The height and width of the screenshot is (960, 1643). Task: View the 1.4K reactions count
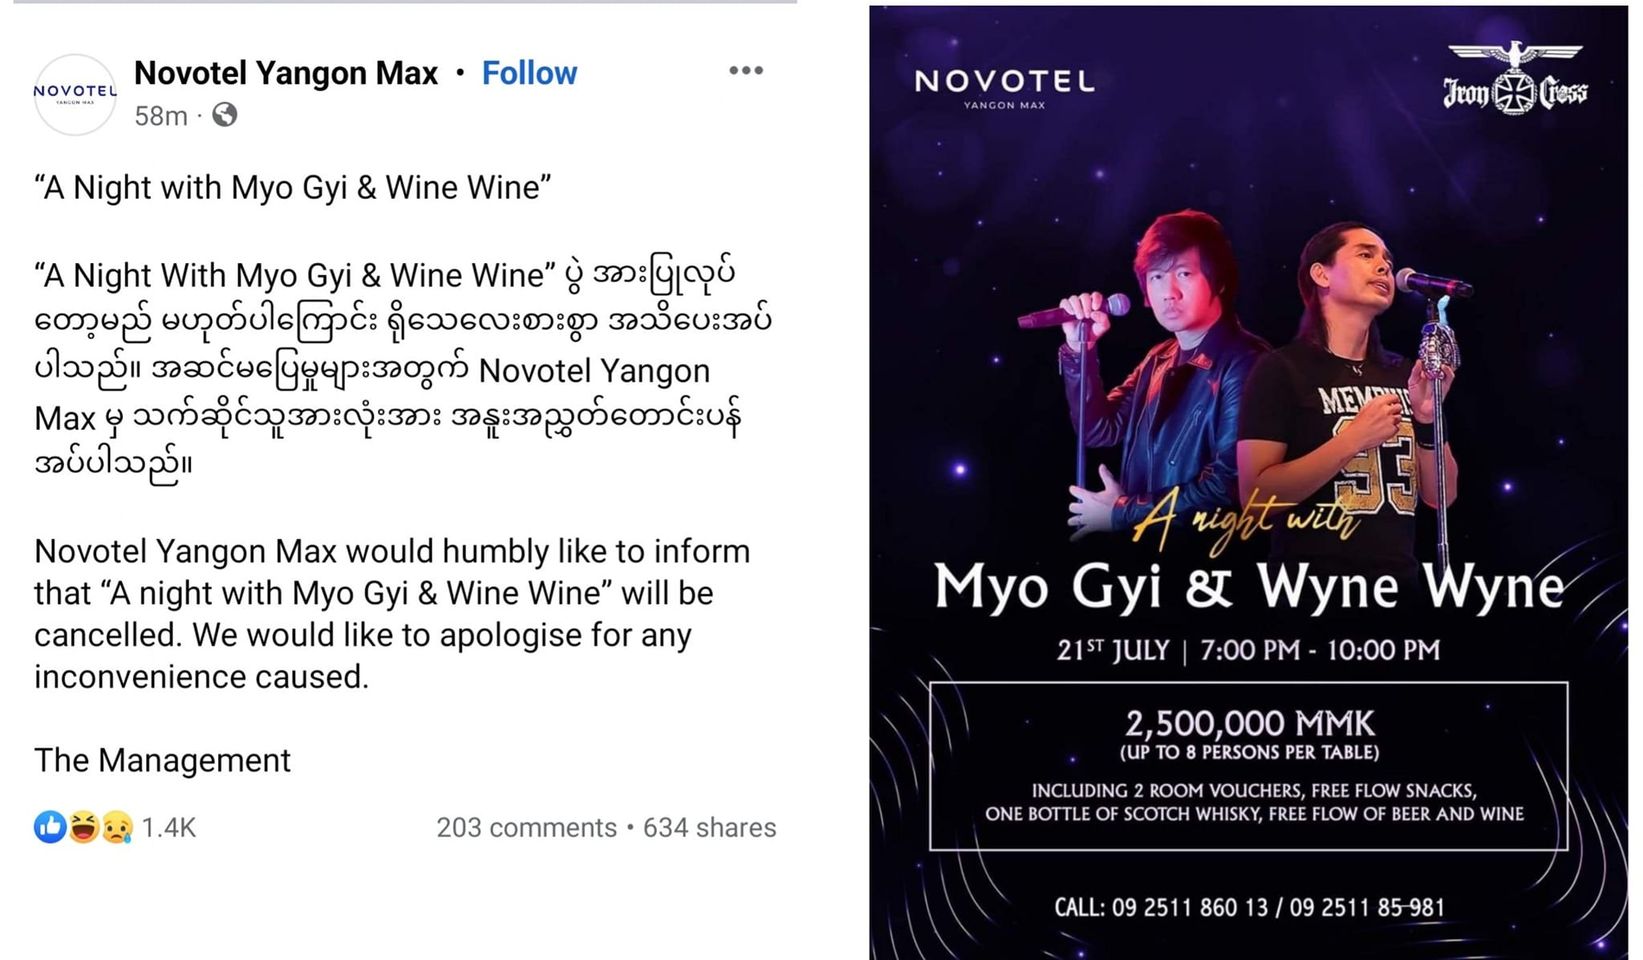168,828
